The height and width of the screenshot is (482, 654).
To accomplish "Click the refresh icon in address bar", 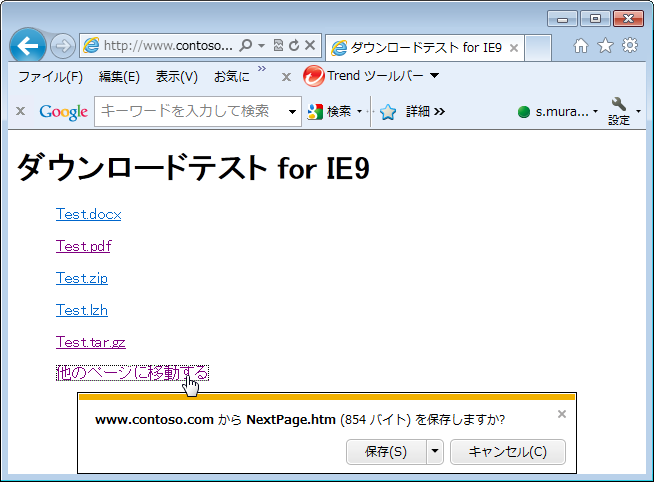I will pyautogui.click(x=294, y=46).
